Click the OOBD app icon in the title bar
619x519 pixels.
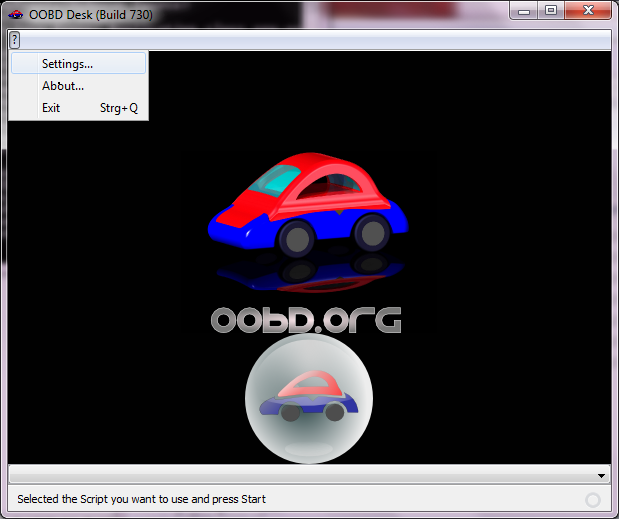(x=15, y=12)
